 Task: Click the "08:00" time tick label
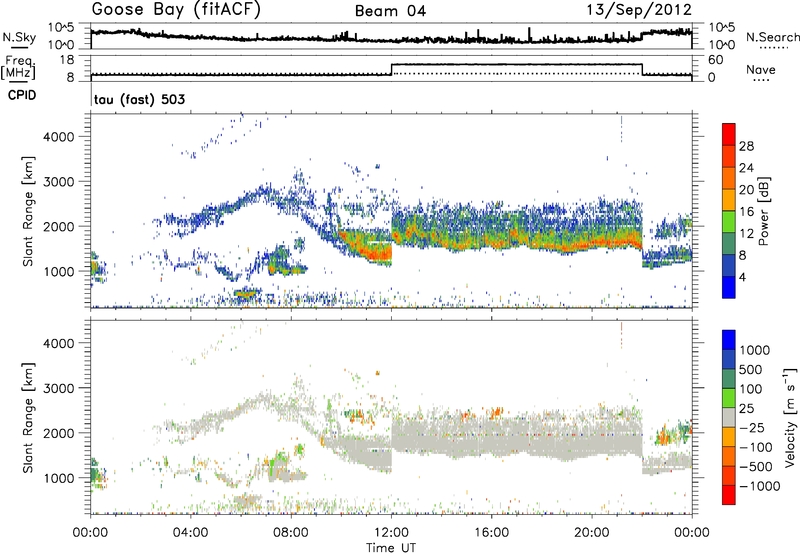tap(291, 533)
